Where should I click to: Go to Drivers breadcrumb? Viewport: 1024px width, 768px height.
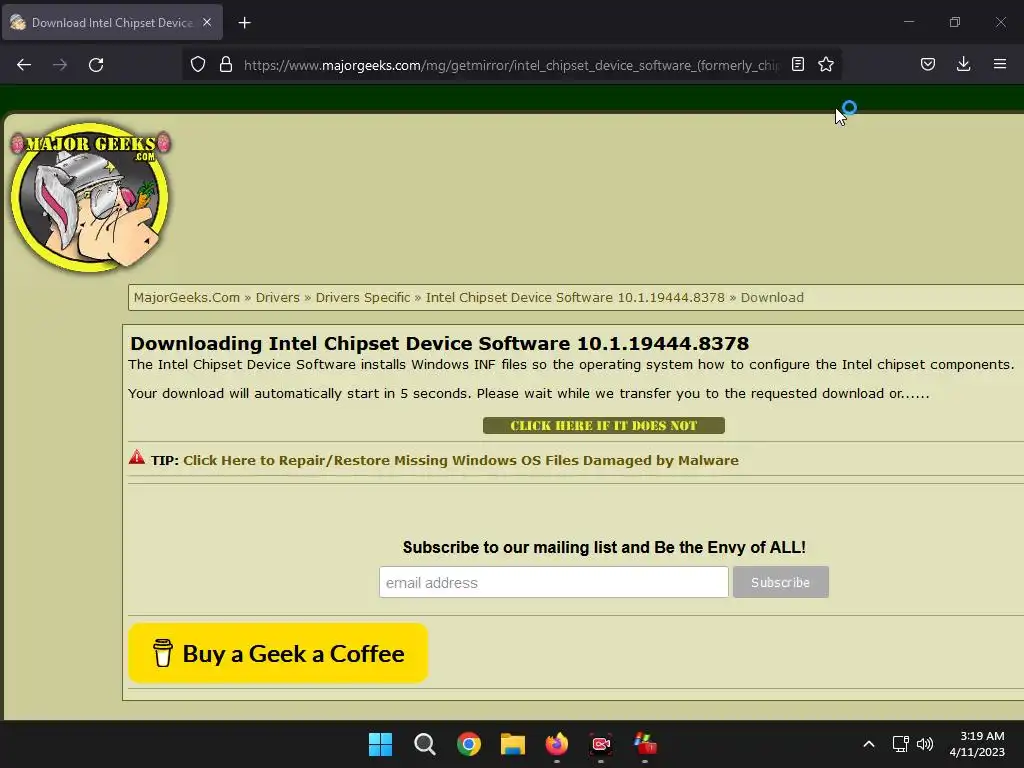pos(278,298)
